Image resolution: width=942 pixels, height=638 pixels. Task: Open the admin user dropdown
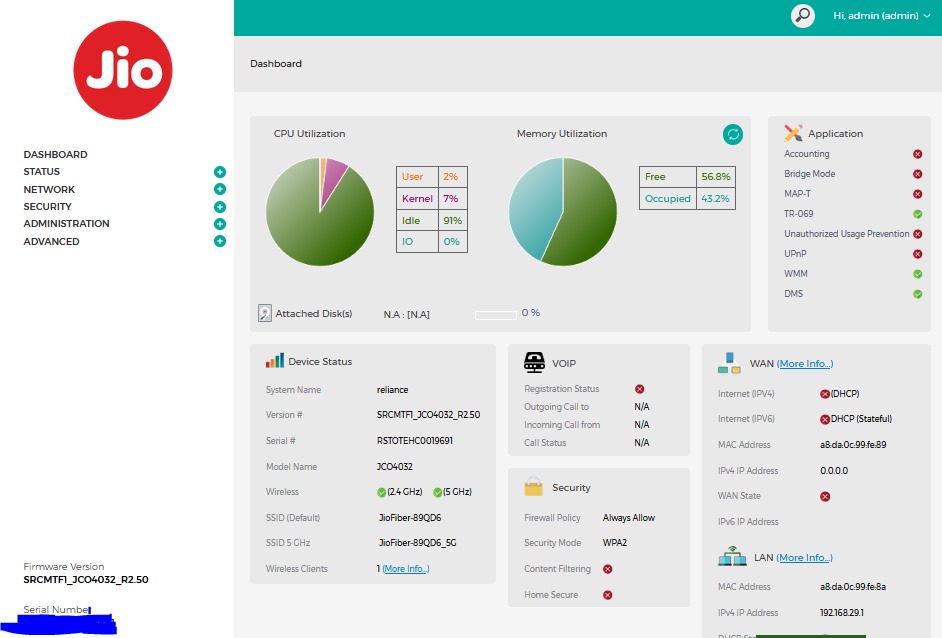(881, 16)
